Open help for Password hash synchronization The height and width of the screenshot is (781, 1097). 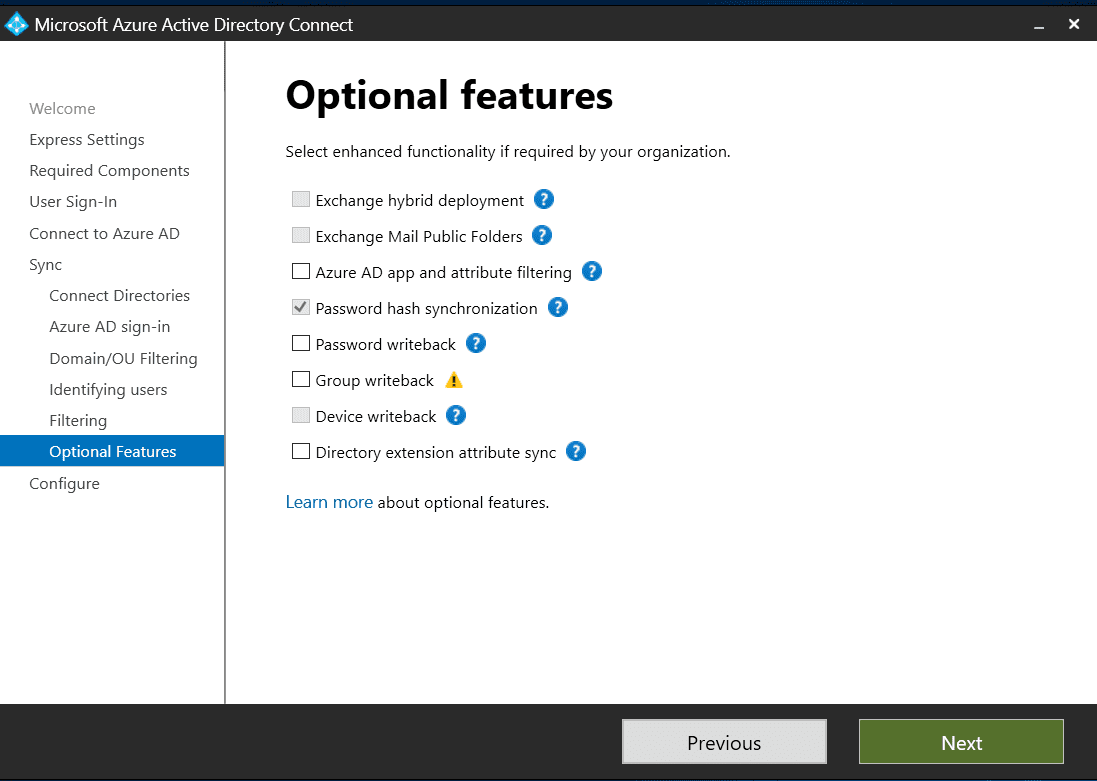click(x=558, y=307)
